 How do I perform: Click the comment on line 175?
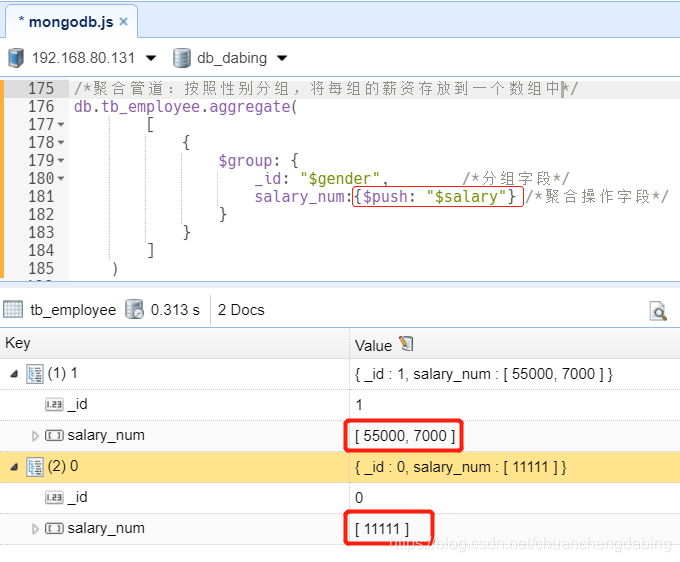pos(326,88)
